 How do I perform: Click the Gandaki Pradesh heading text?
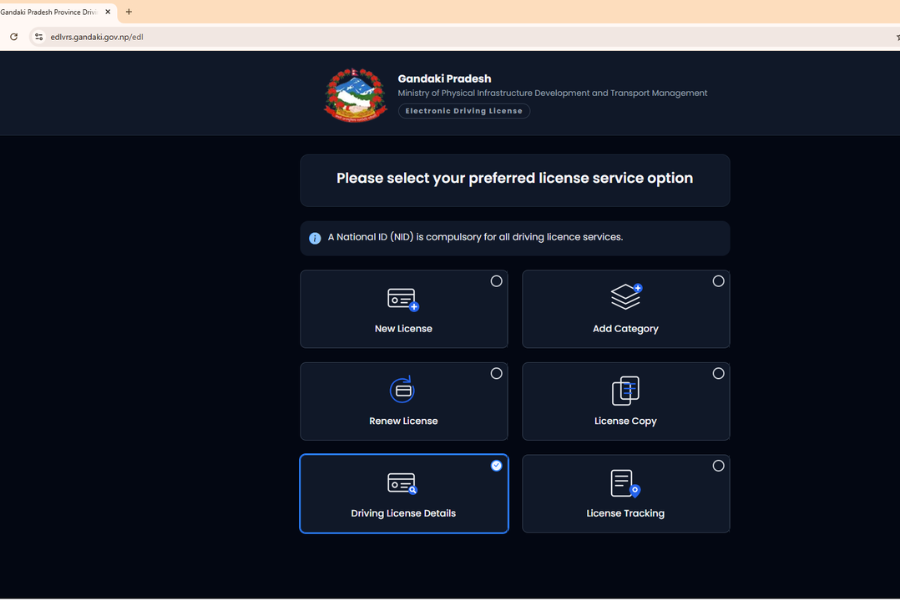pyautogui.click(x=444, y=79)
